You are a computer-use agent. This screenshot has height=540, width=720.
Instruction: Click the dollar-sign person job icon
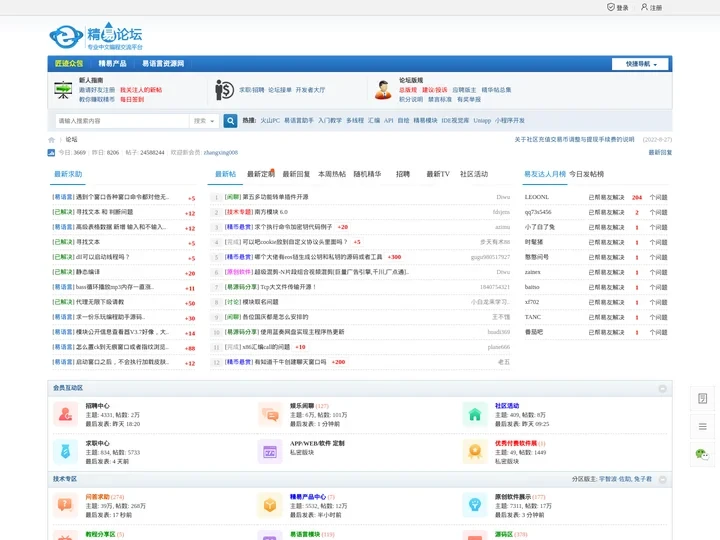225,90
